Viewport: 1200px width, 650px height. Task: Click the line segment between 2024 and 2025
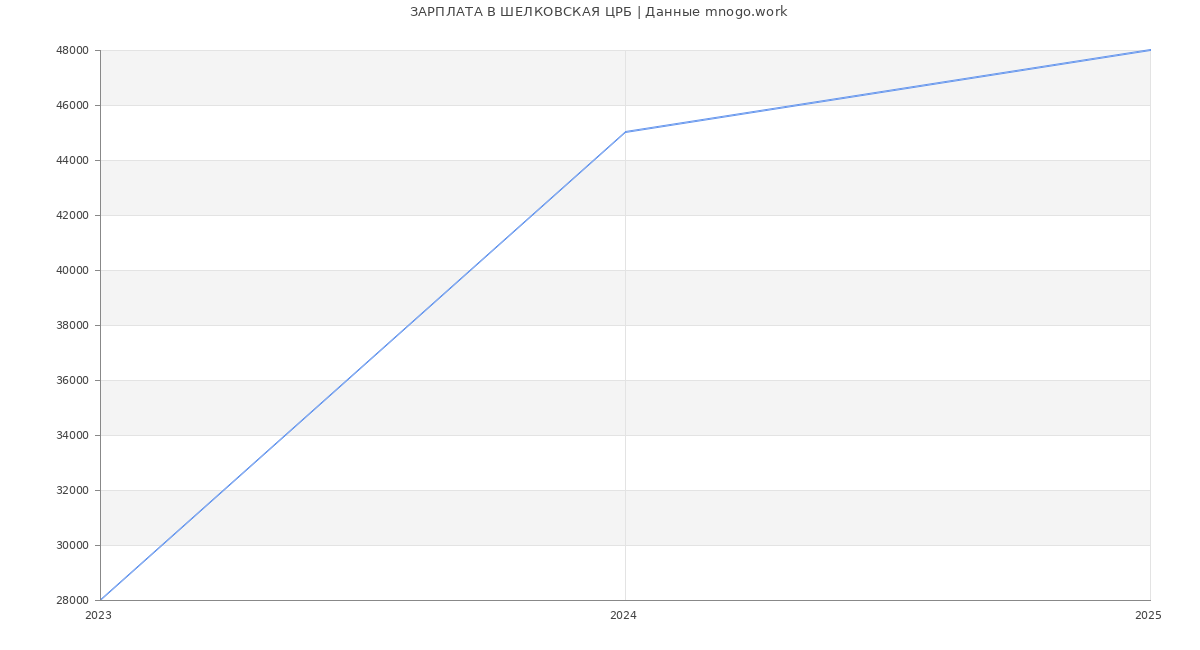coord(888,91)
